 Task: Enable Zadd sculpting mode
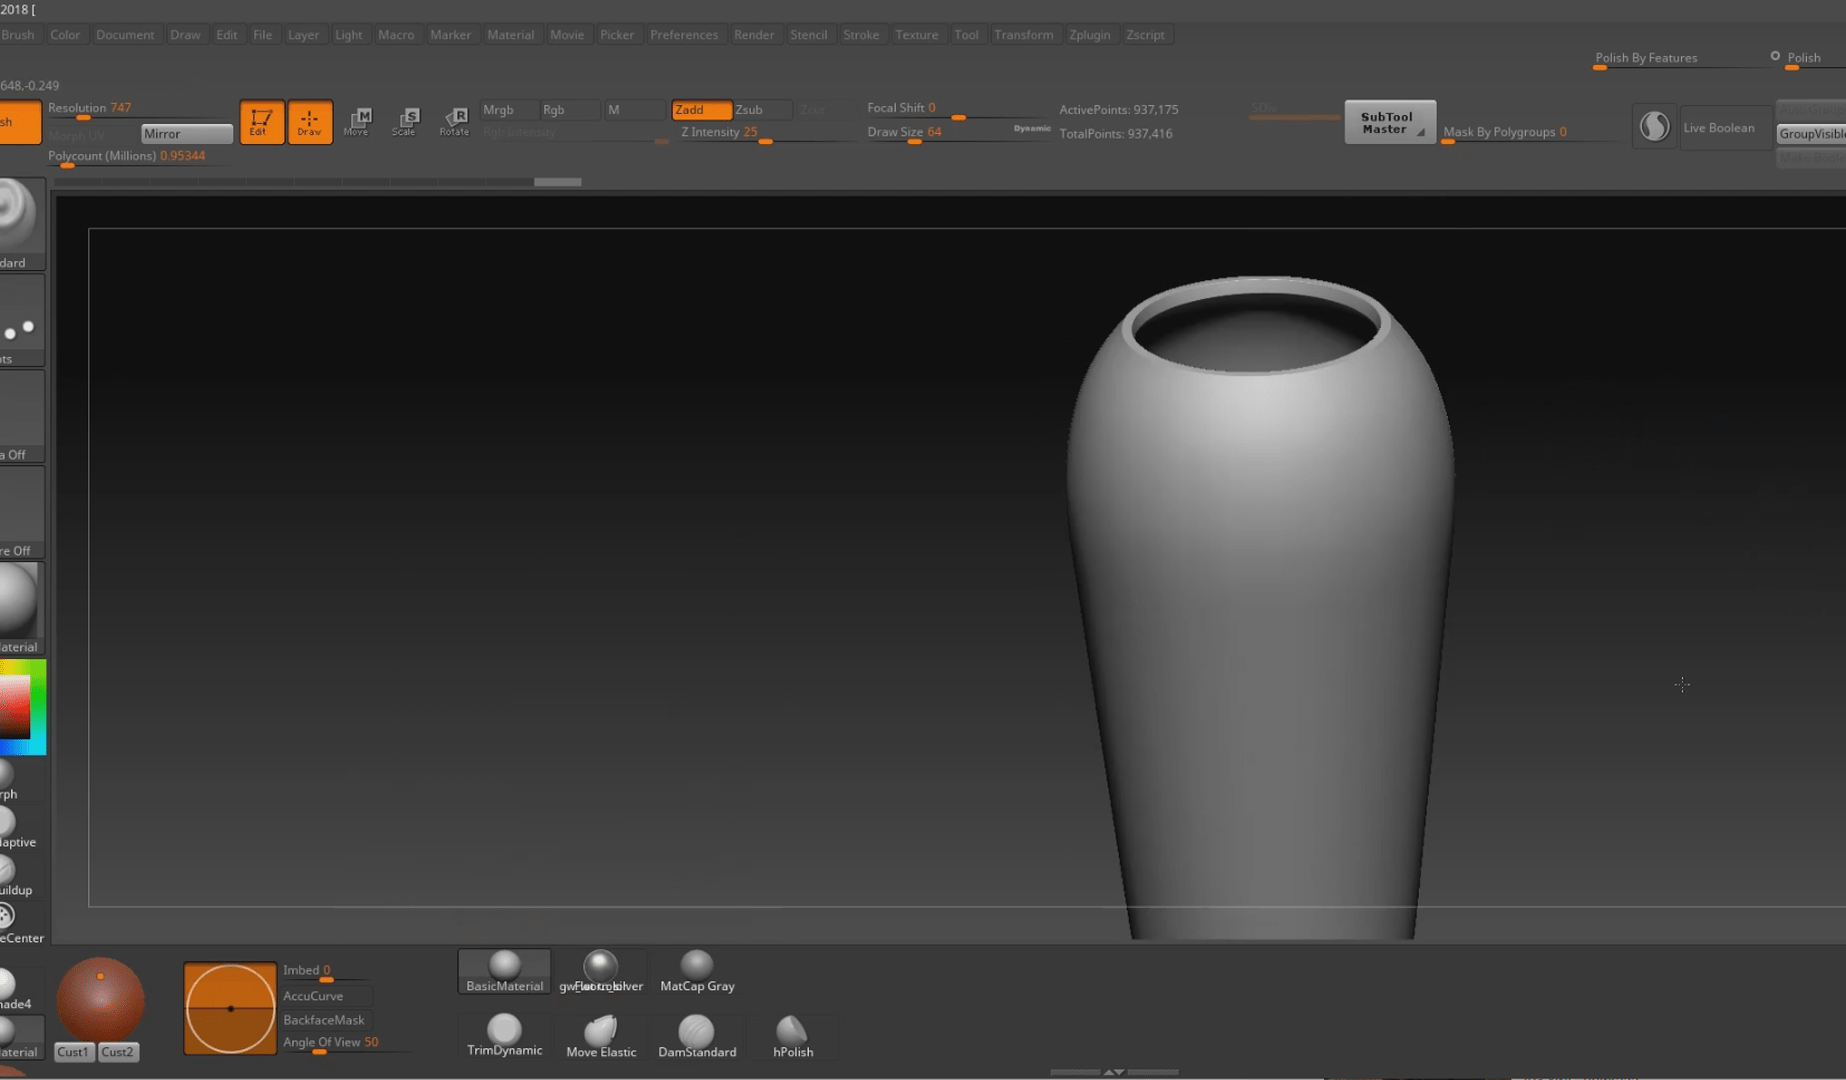click(x=701, y=110)
